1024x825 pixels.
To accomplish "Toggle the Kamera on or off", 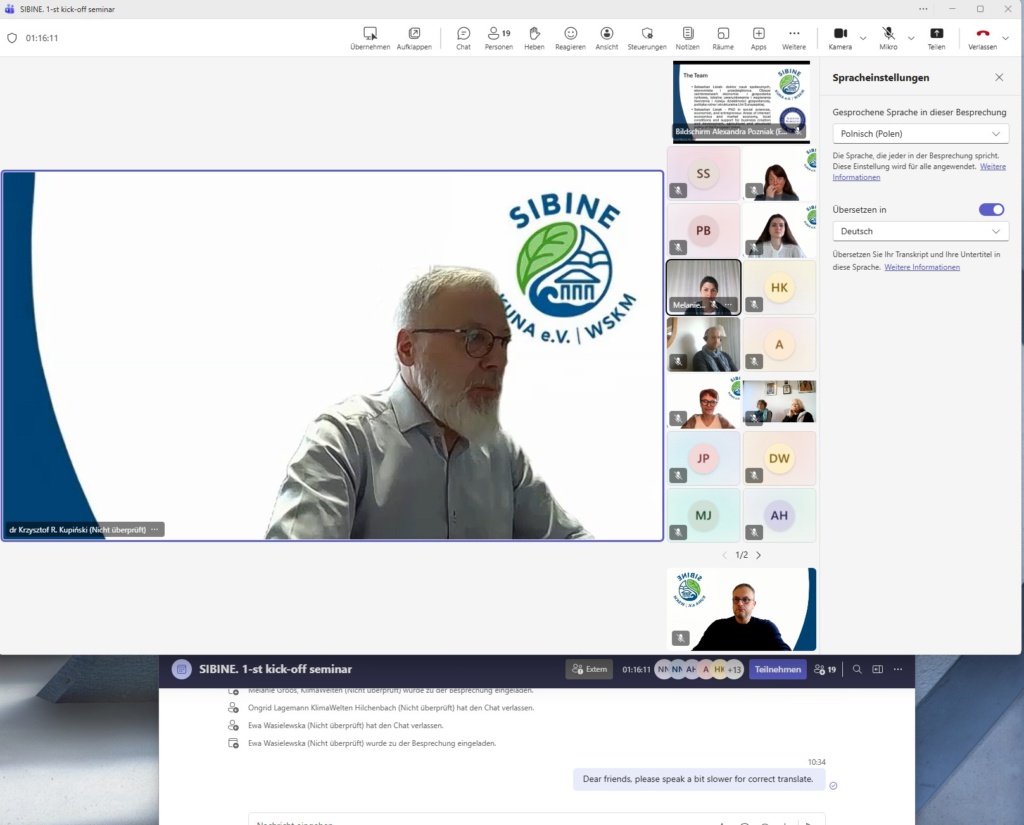I will [840, 38].
